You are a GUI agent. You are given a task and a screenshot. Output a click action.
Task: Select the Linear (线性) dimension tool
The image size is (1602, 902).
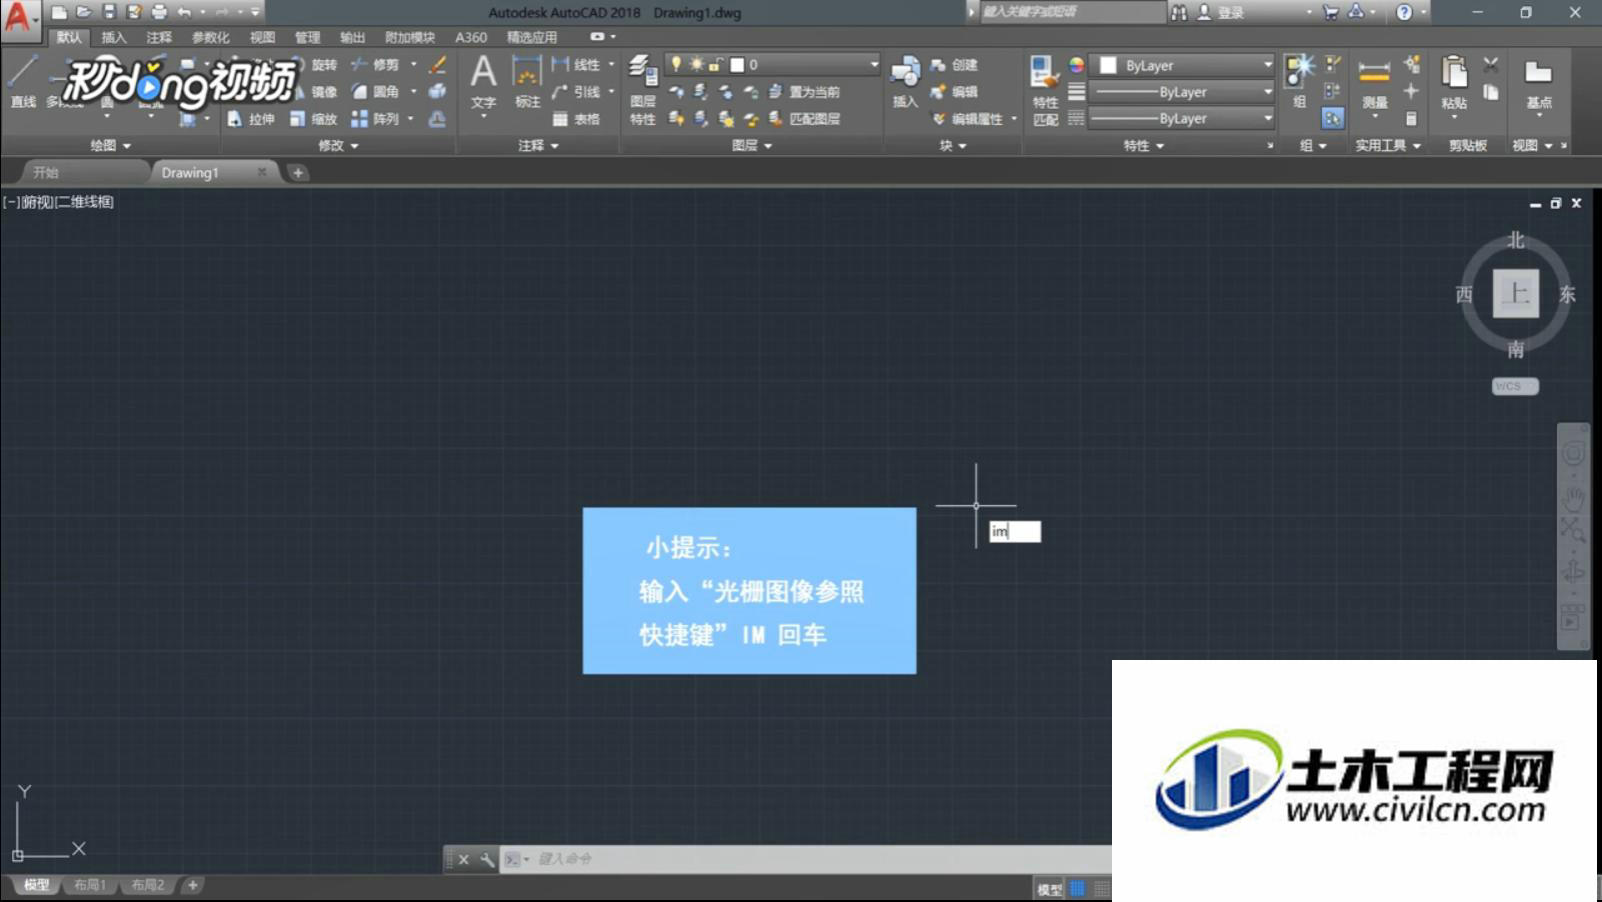coord(577,65)
